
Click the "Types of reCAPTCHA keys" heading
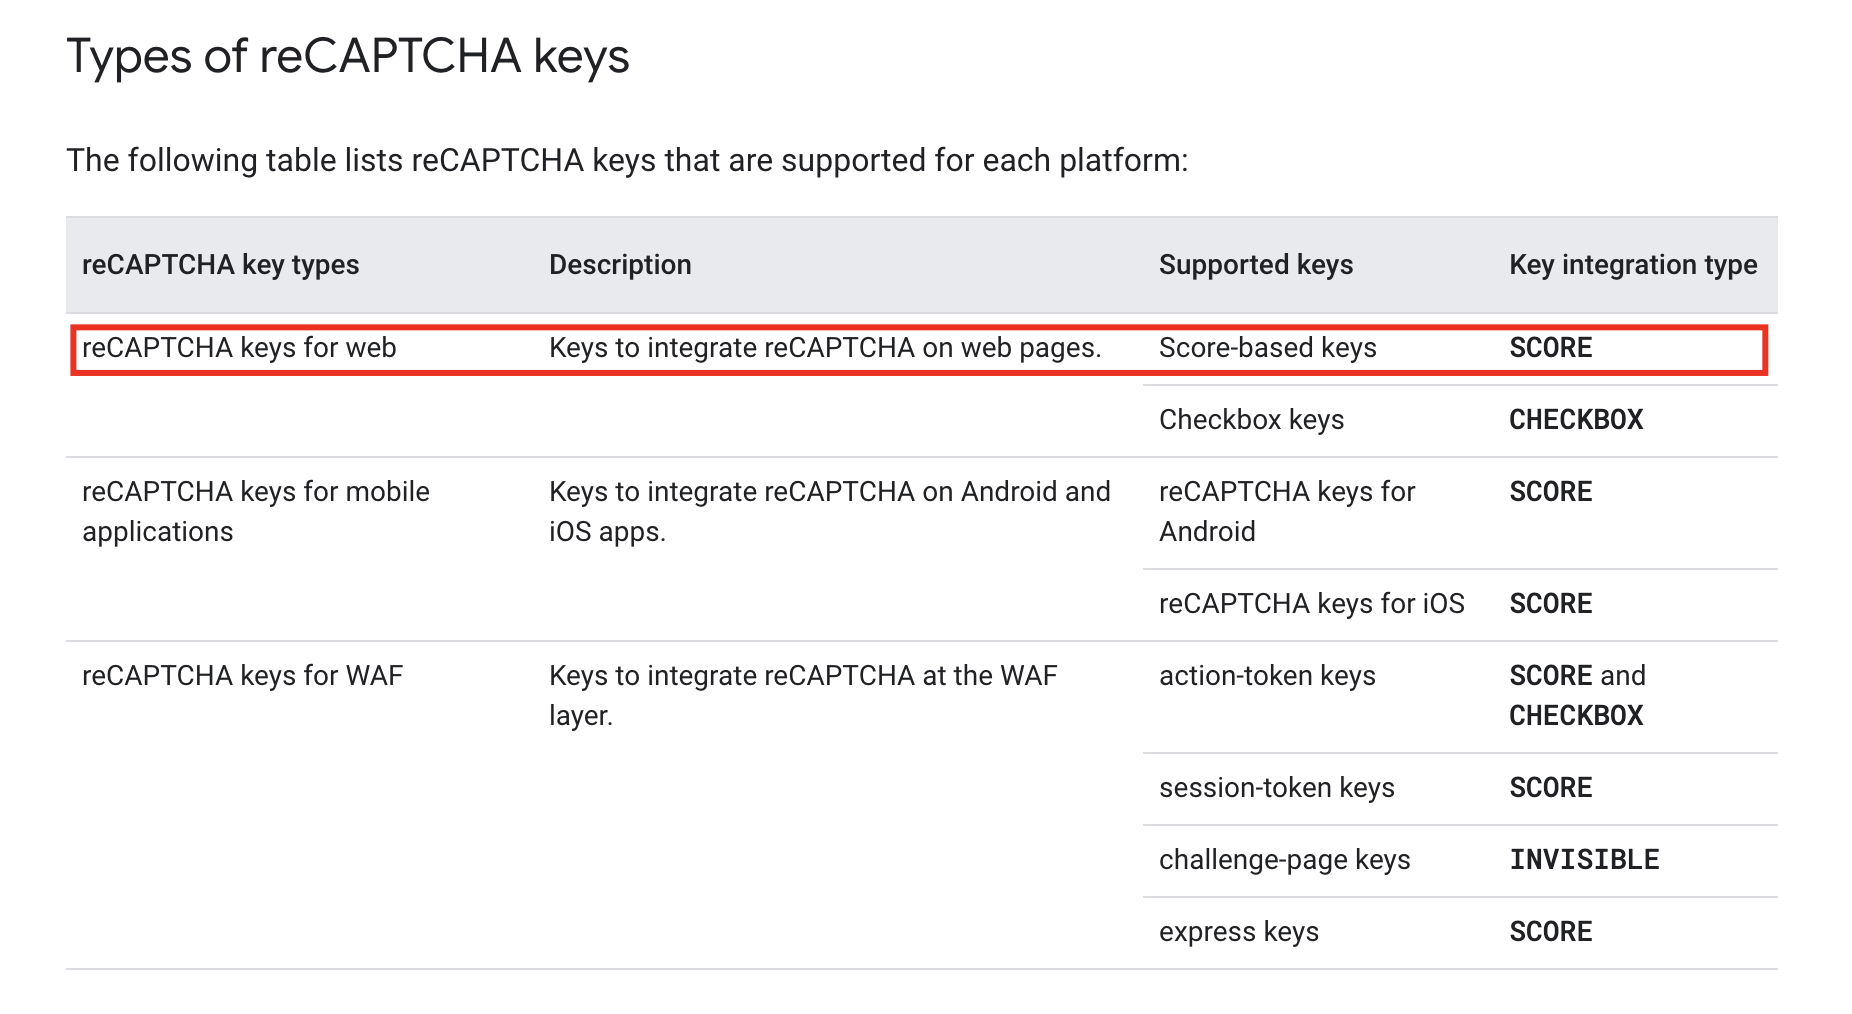[x=347, y=56]
